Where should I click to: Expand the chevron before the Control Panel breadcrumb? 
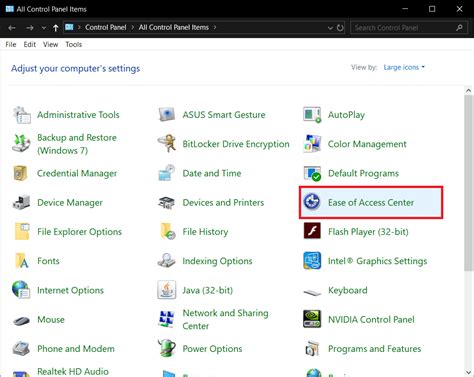tap(79, 27)
